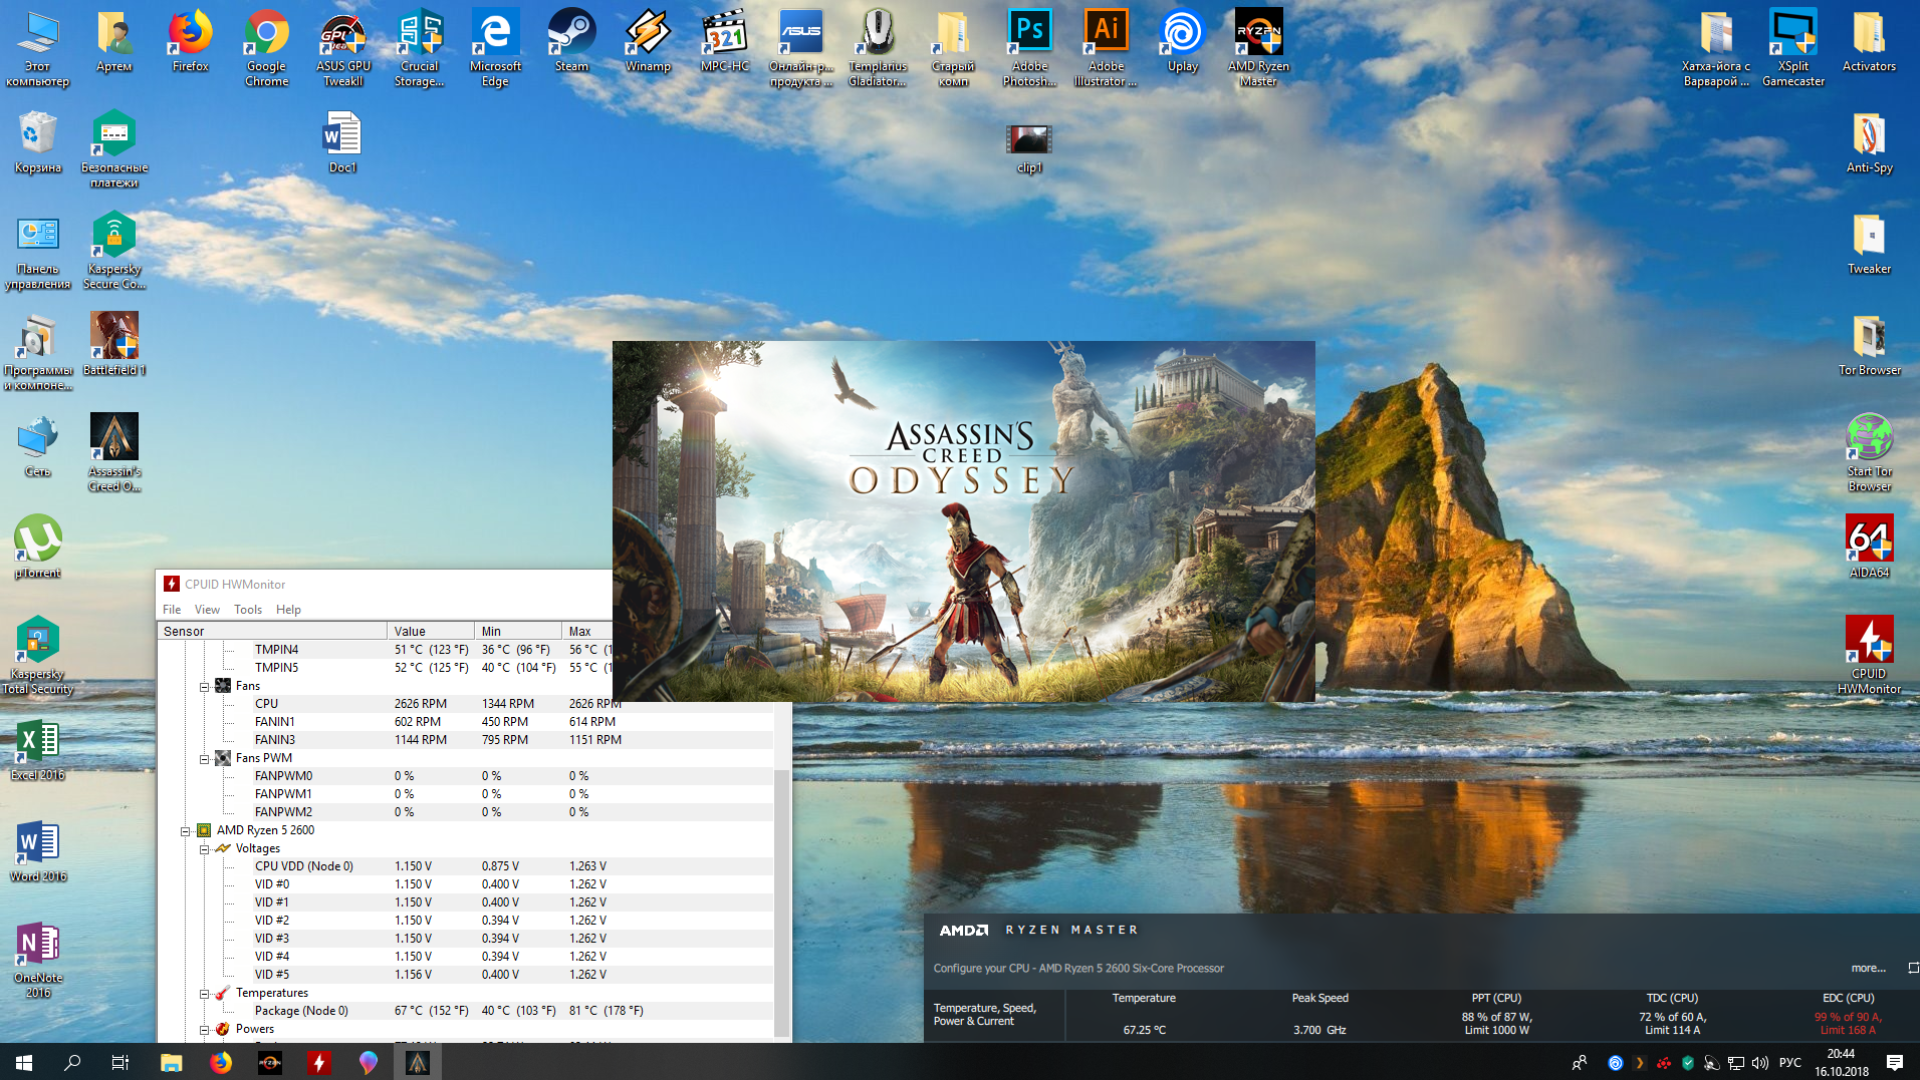Open the View menu in HWMonitor
This screenshot has height=1080, width=1920.
207,609
